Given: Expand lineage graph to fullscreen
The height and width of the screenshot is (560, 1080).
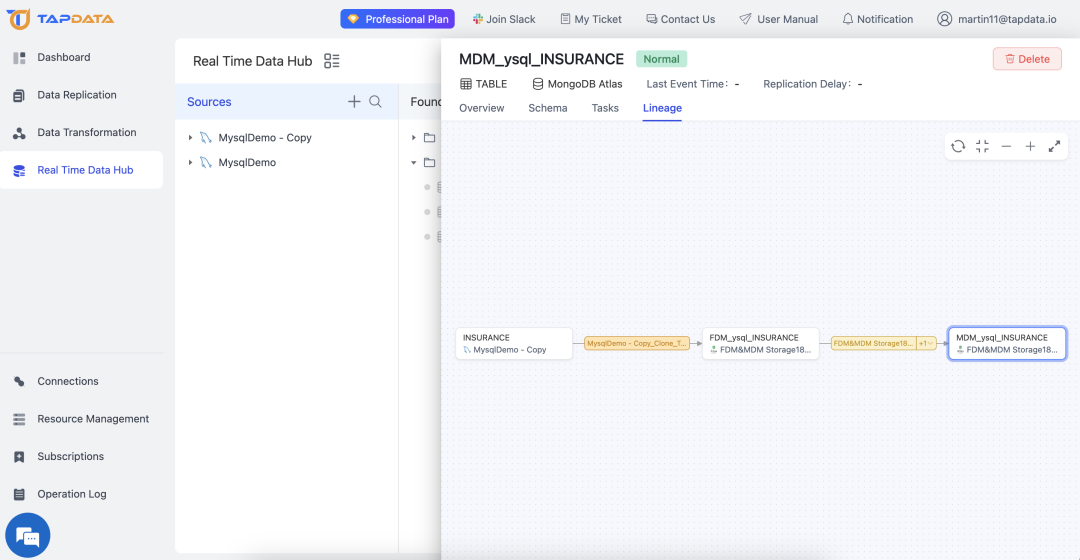Looking at the screenshot, I should tap(1054, 146).
